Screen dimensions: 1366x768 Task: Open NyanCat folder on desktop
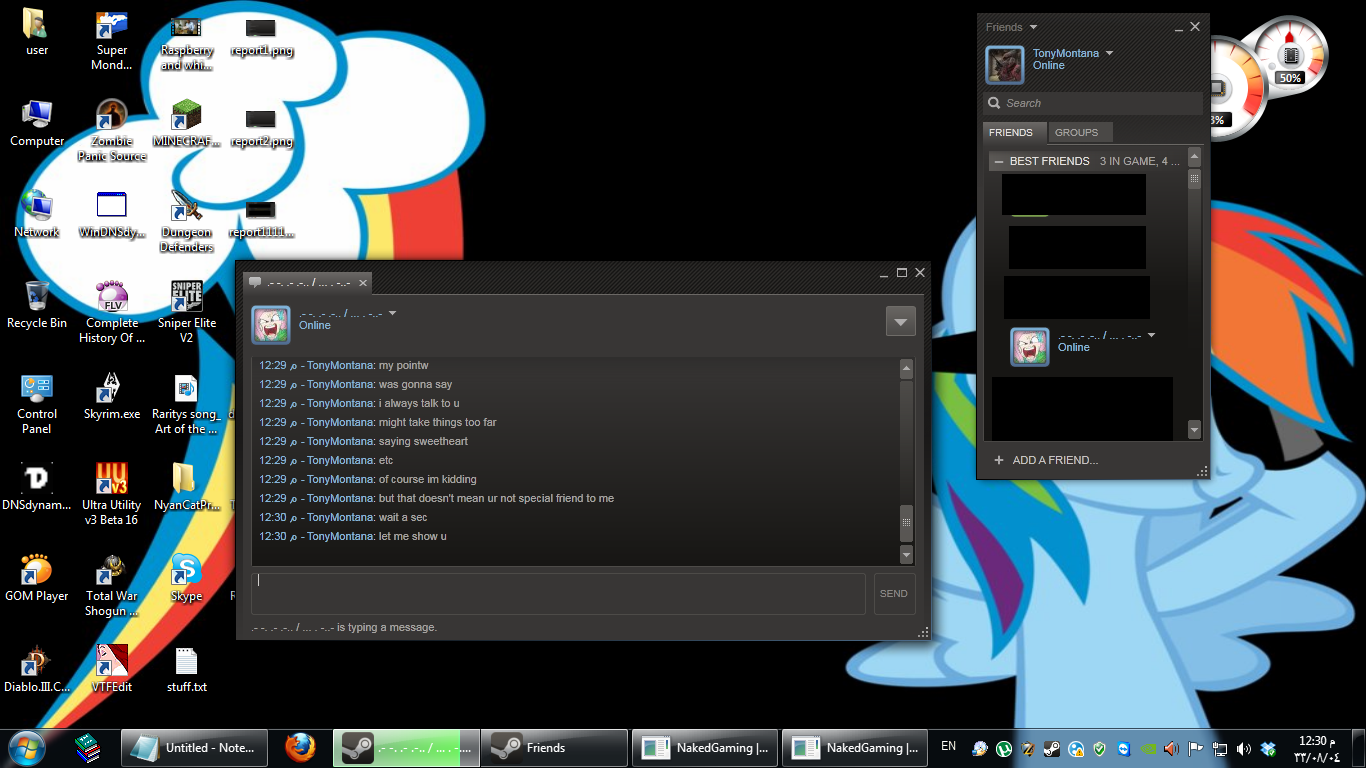click(x=186, y=486)
